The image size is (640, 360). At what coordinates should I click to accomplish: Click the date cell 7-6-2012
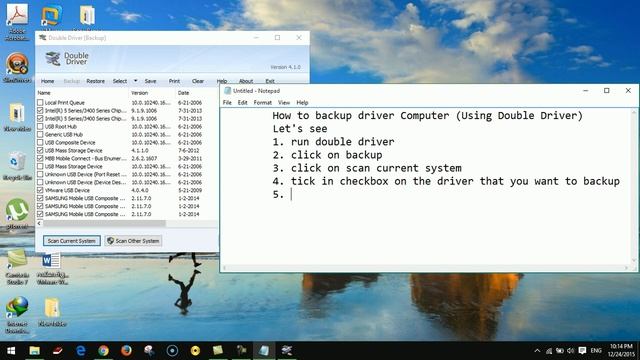tap(188, 150)
